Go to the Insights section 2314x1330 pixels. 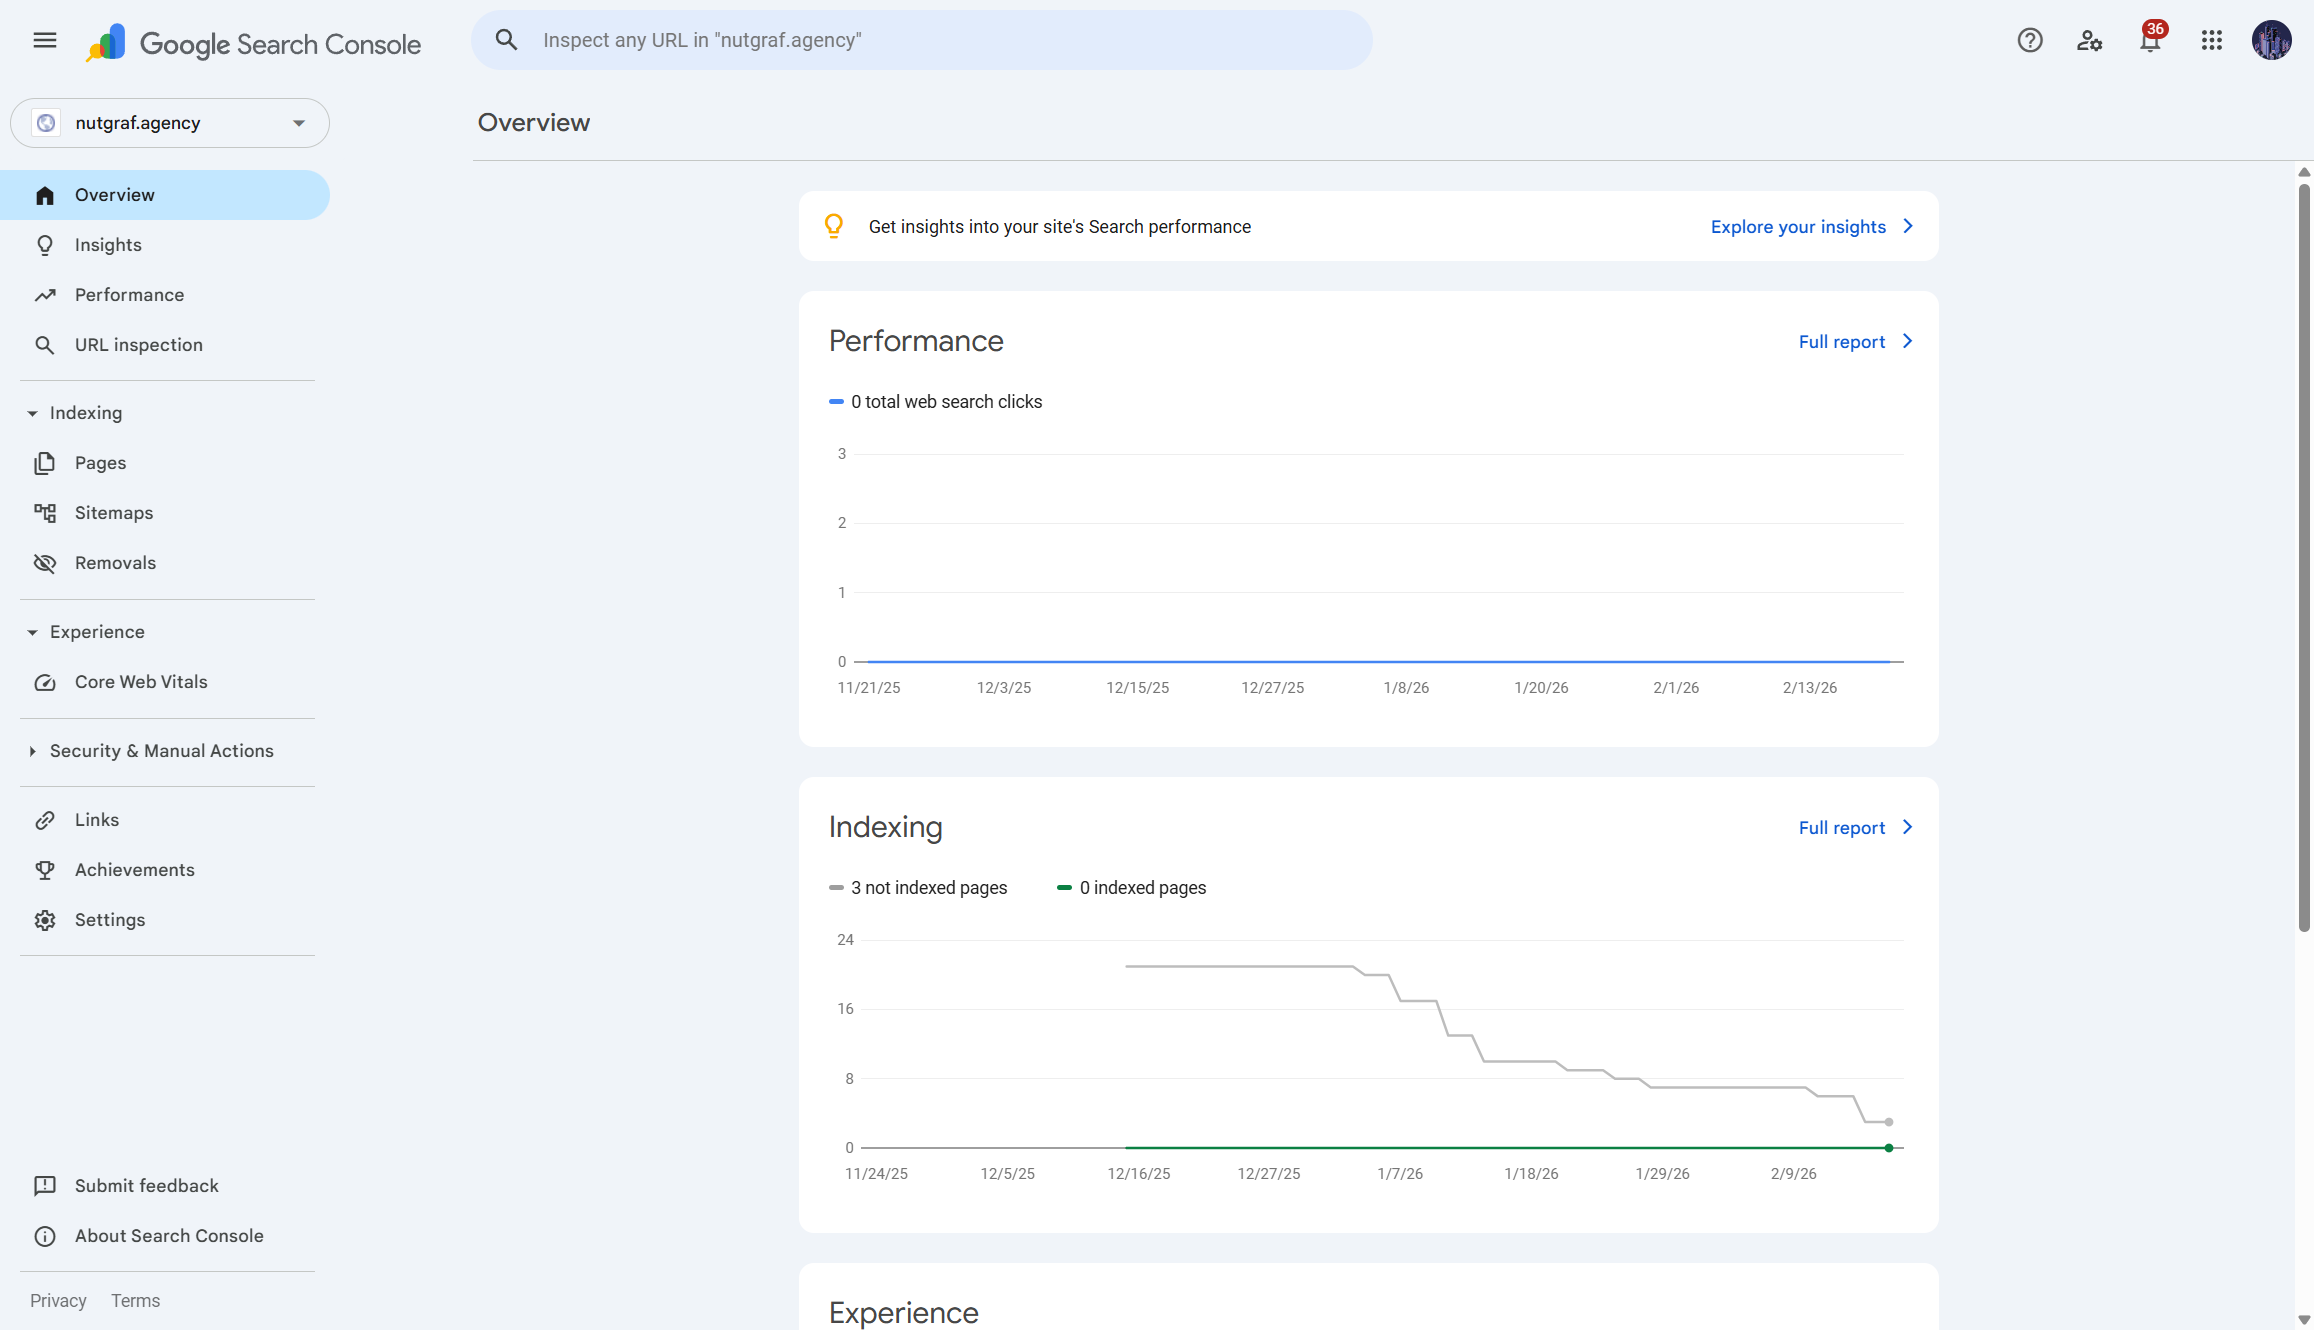click(x=108, y=244)
